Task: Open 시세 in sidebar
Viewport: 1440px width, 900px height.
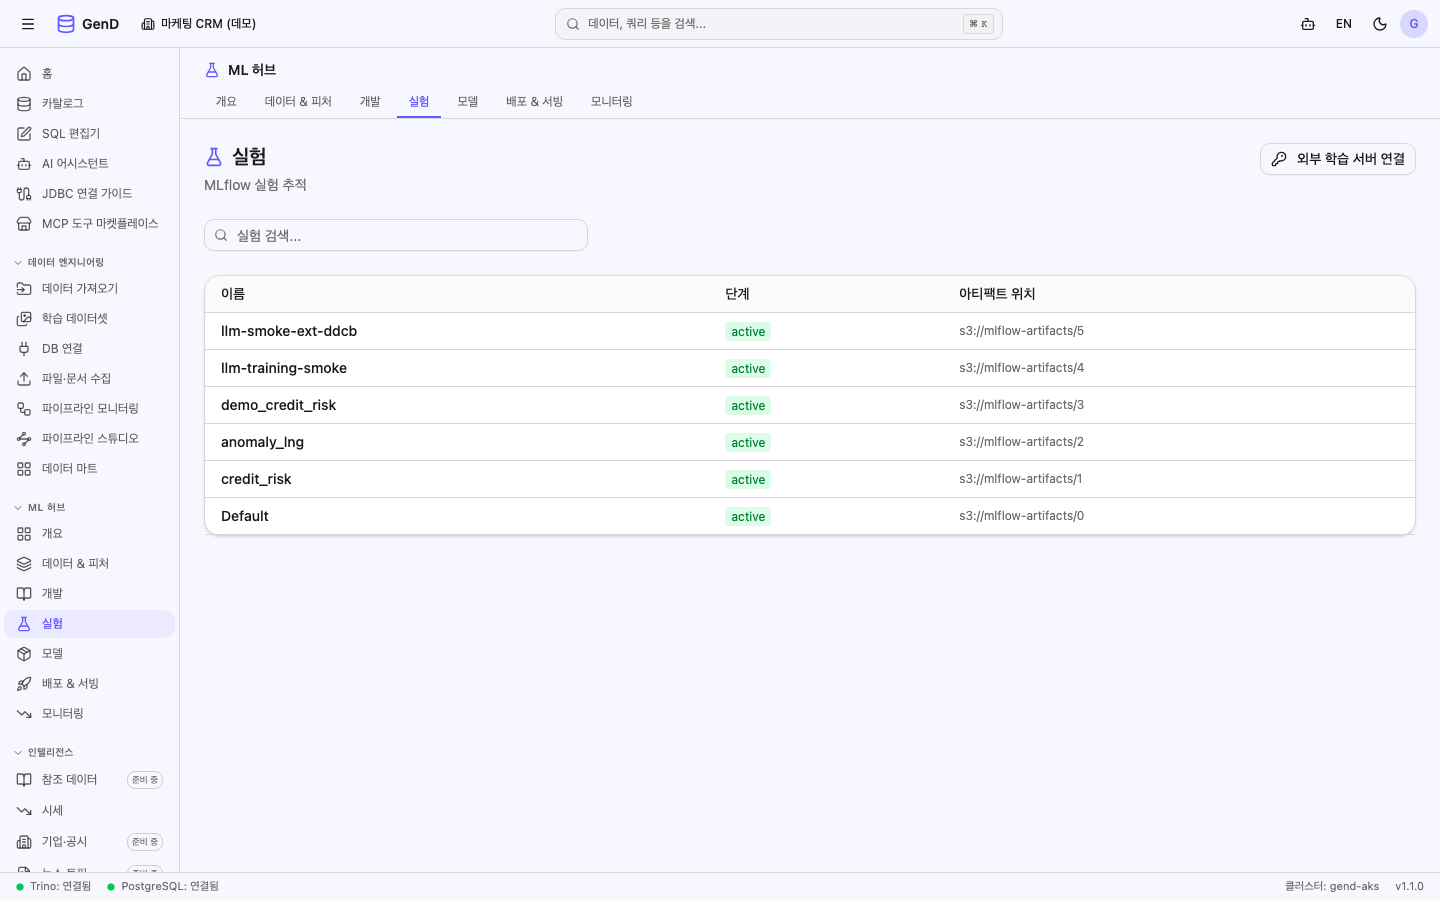Action: [90, 811]
